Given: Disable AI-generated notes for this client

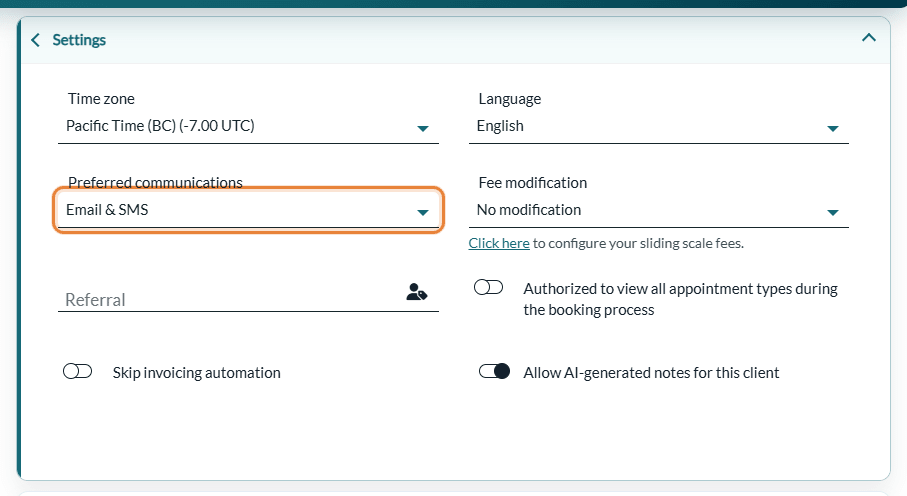Looking at the screenshot, I should click(495, 371).
